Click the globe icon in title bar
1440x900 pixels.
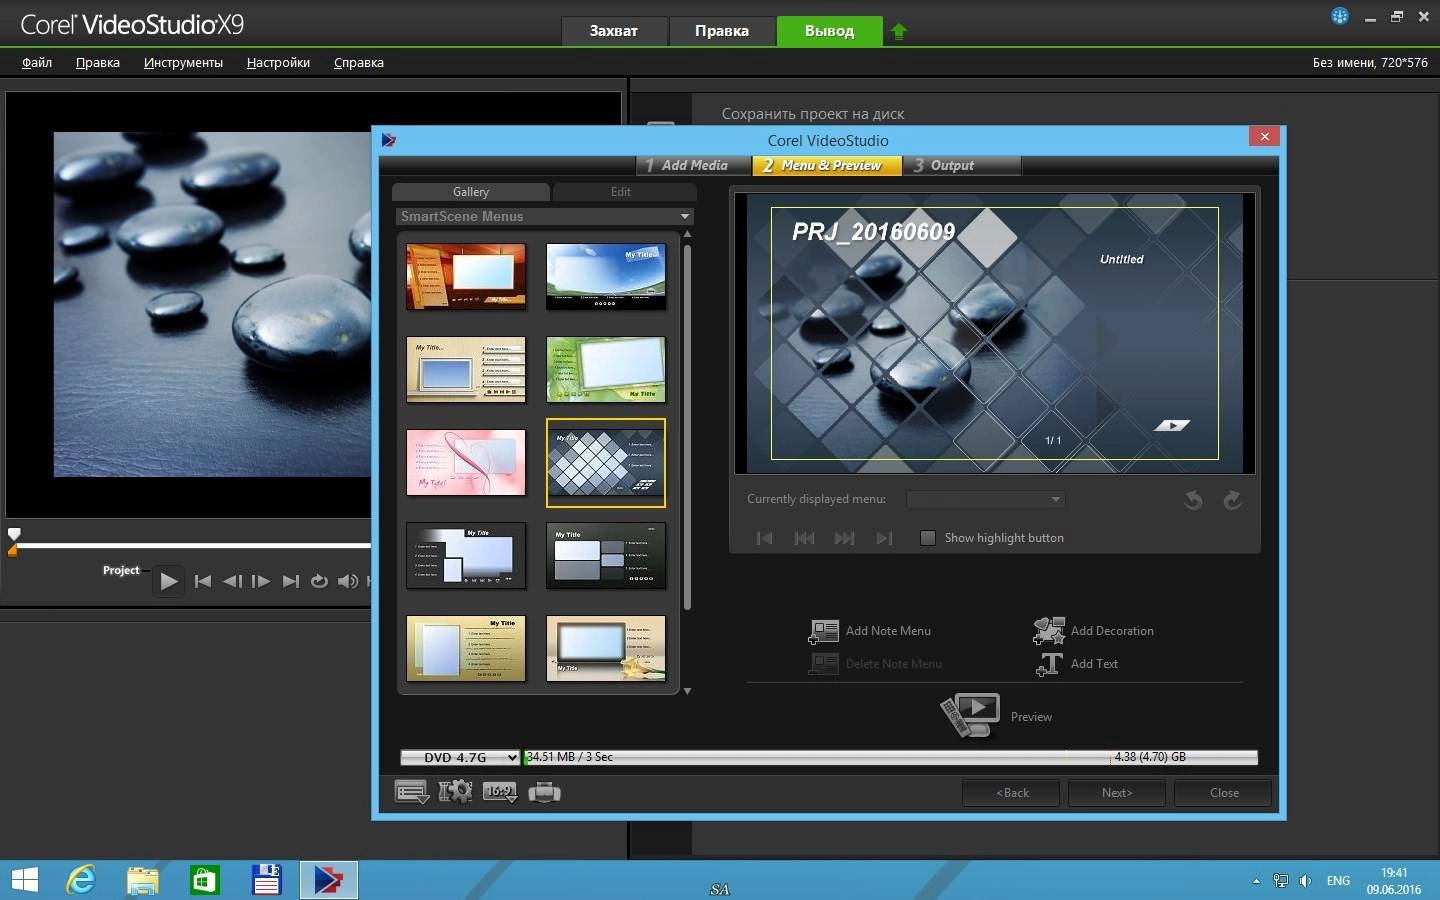(x=1339, y=16)
